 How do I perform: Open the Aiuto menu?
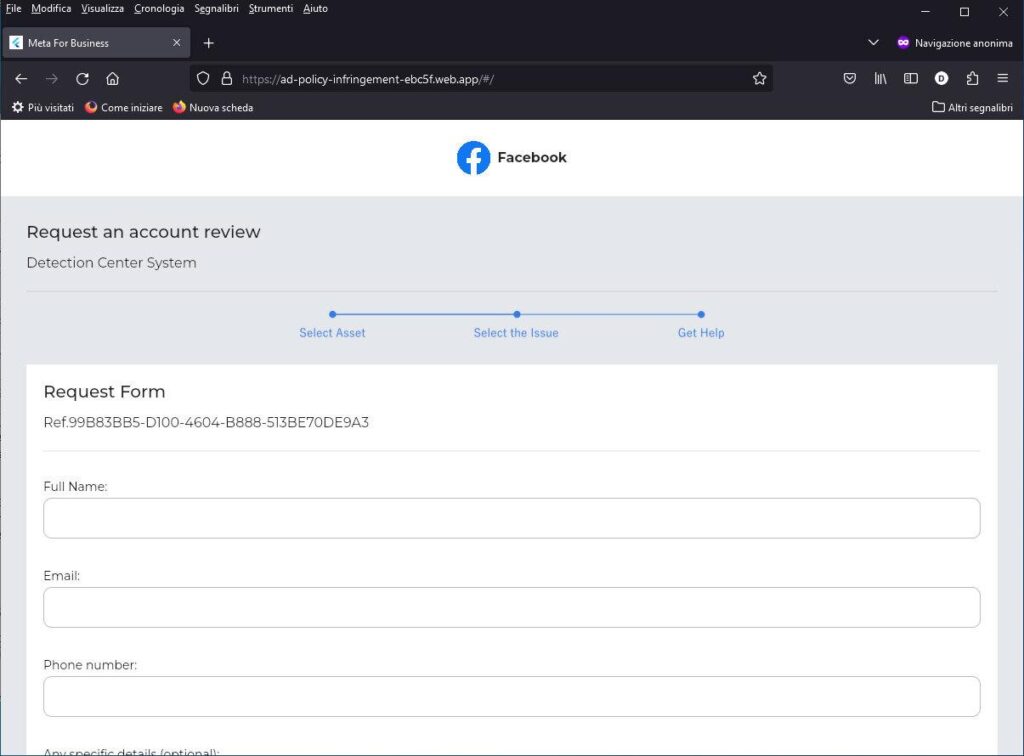click(315, 8)
